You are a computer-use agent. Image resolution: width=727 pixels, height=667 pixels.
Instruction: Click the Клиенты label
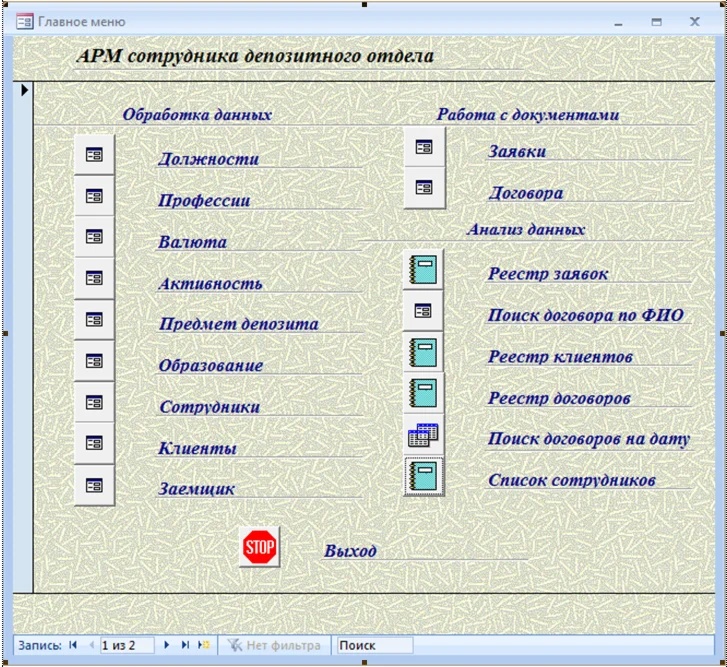(198, 448)
